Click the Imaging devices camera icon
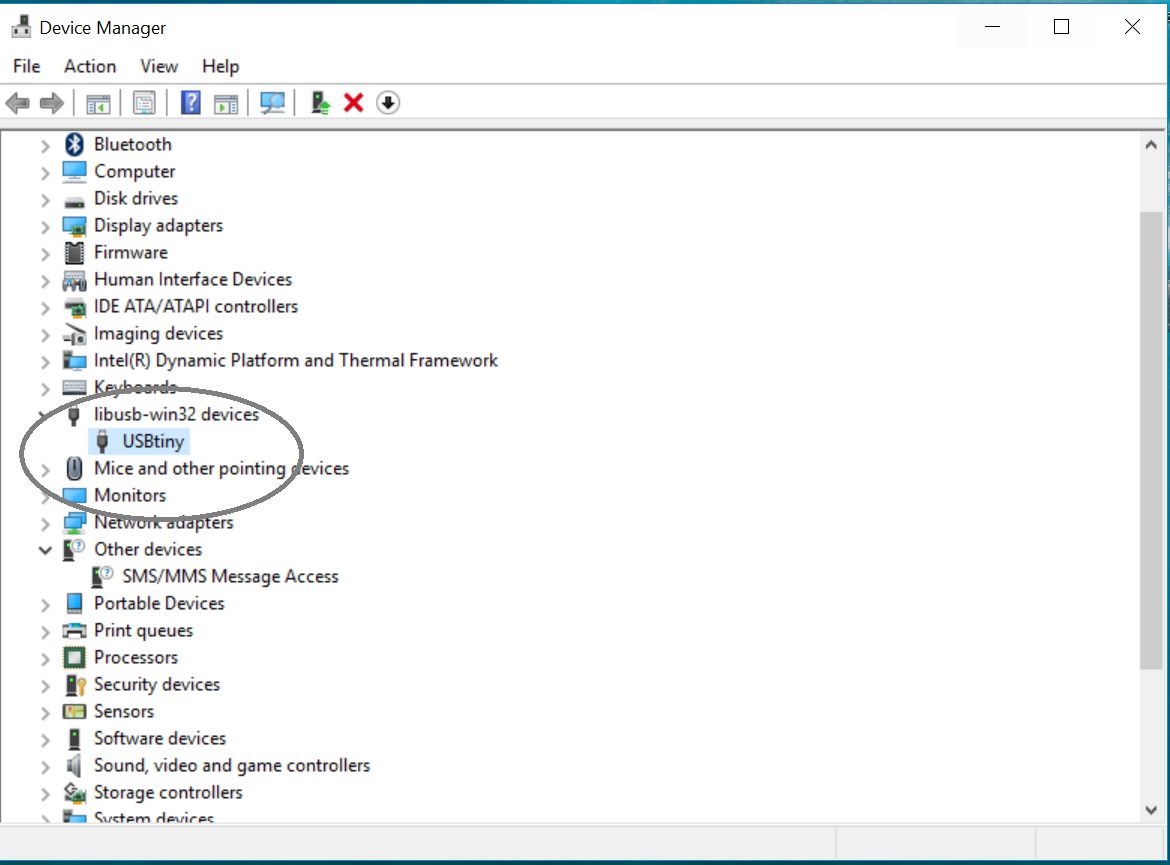This screenshot has width=1170, height=865. pyautogui.click(x=74, y=334)
